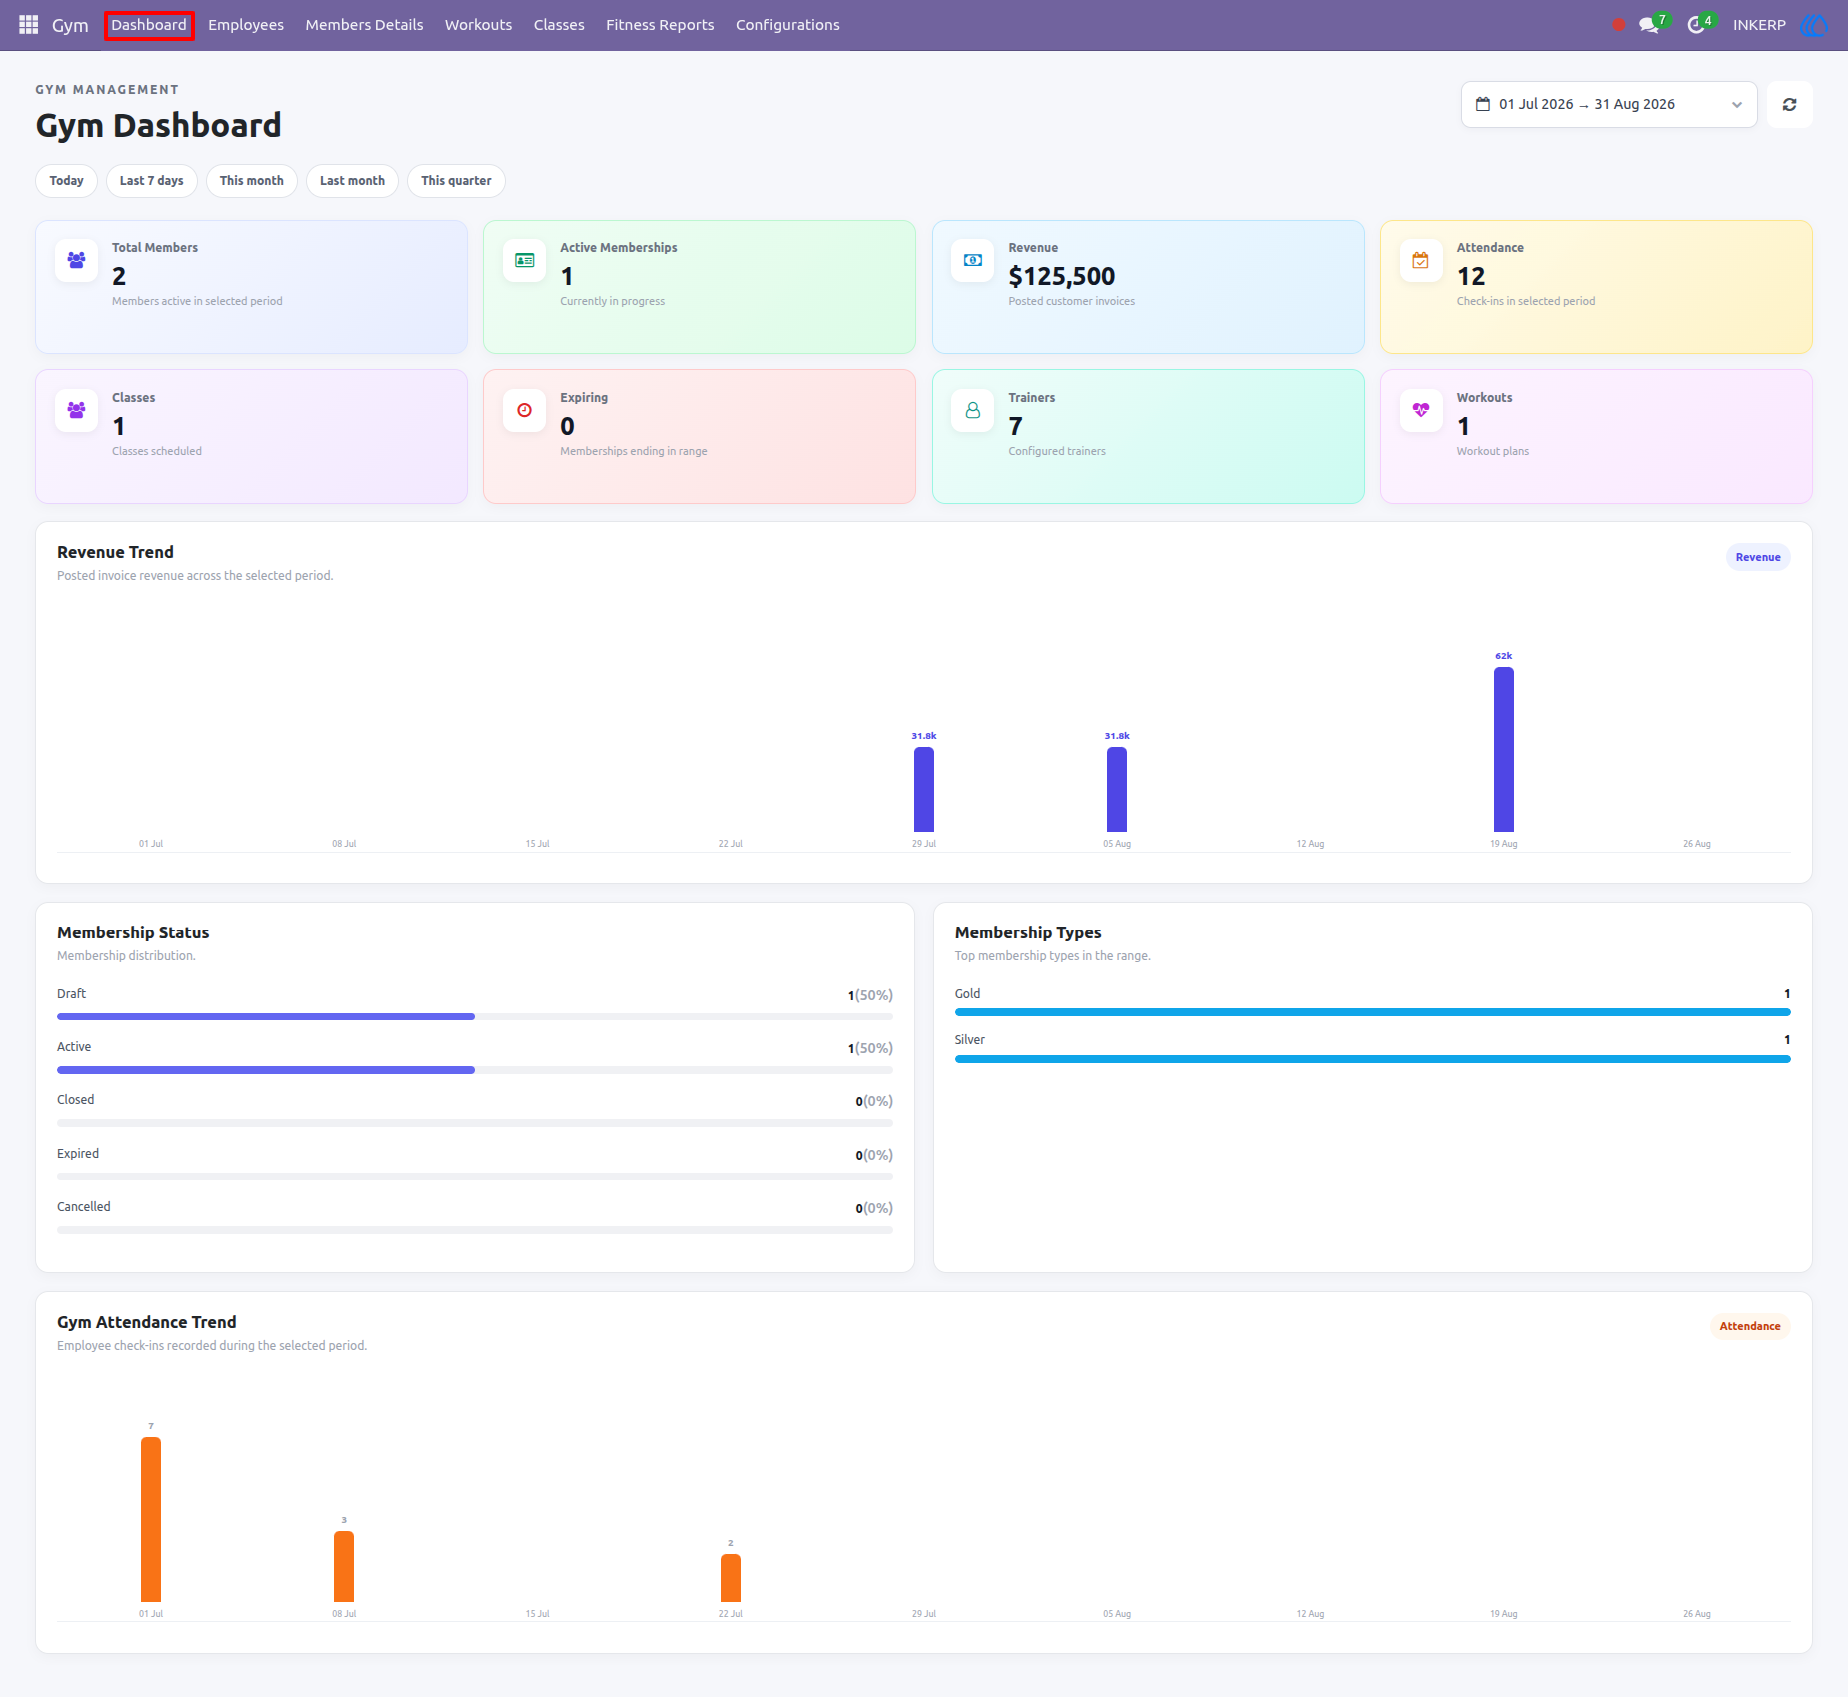Select the Last 7 days filter
The height and width of the screenshot is (1697, 1848).
pos(152,181)
